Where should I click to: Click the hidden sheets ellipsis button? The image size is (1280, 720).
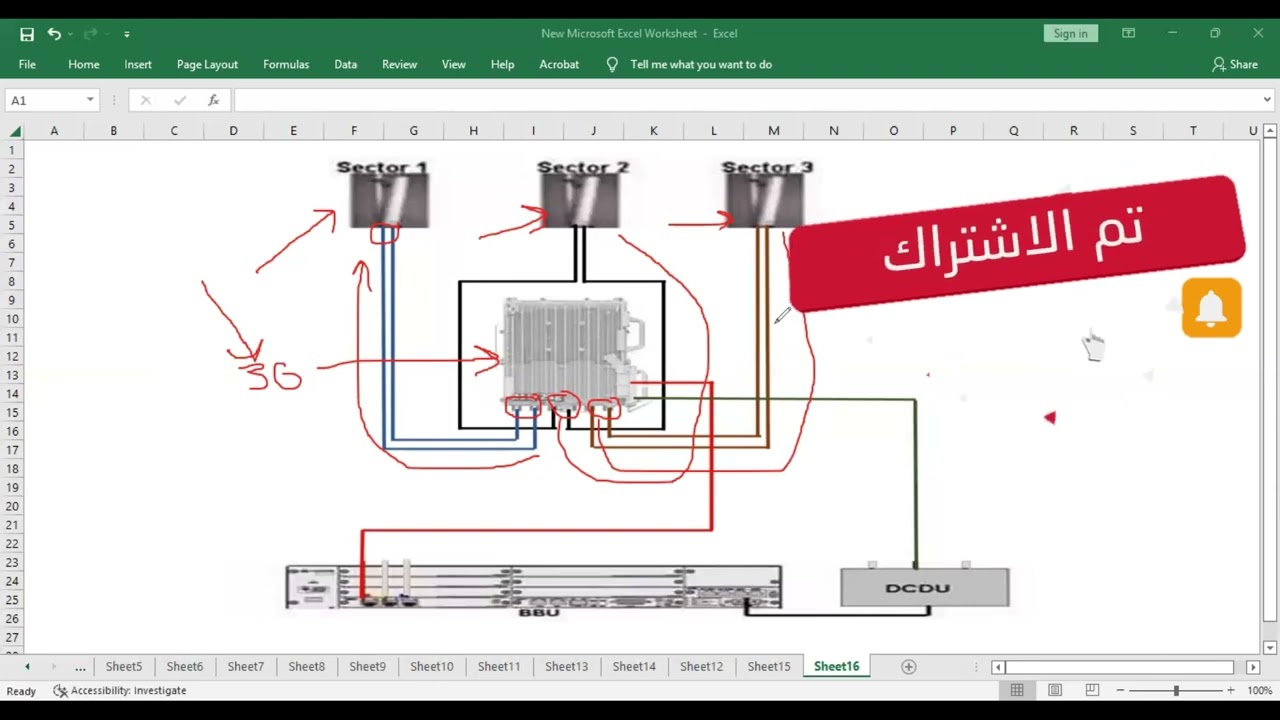tap(80, 667)
